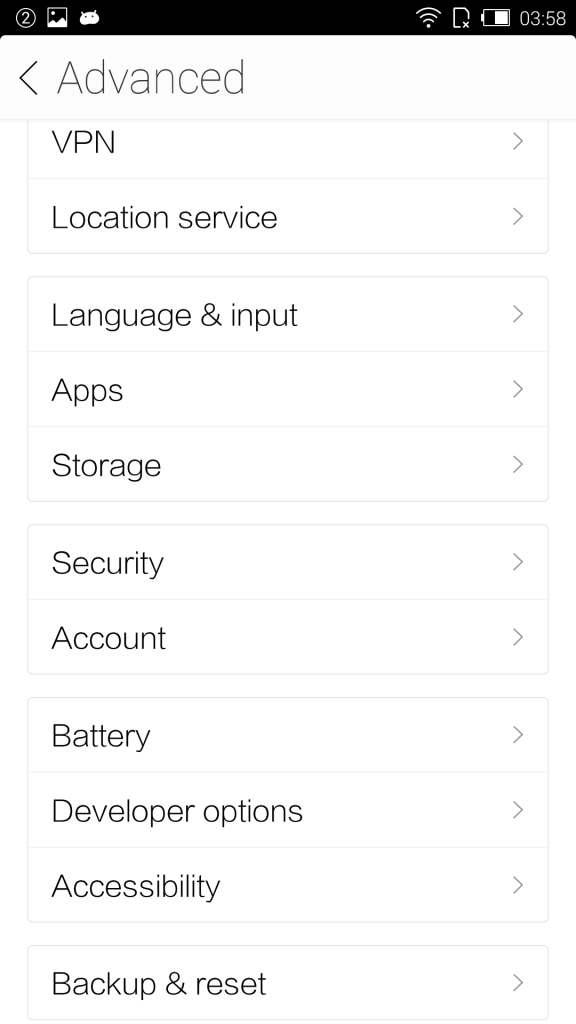Open Language & input settings
Viewport: 576px width, 1024px height.
(x=288, y=314)
